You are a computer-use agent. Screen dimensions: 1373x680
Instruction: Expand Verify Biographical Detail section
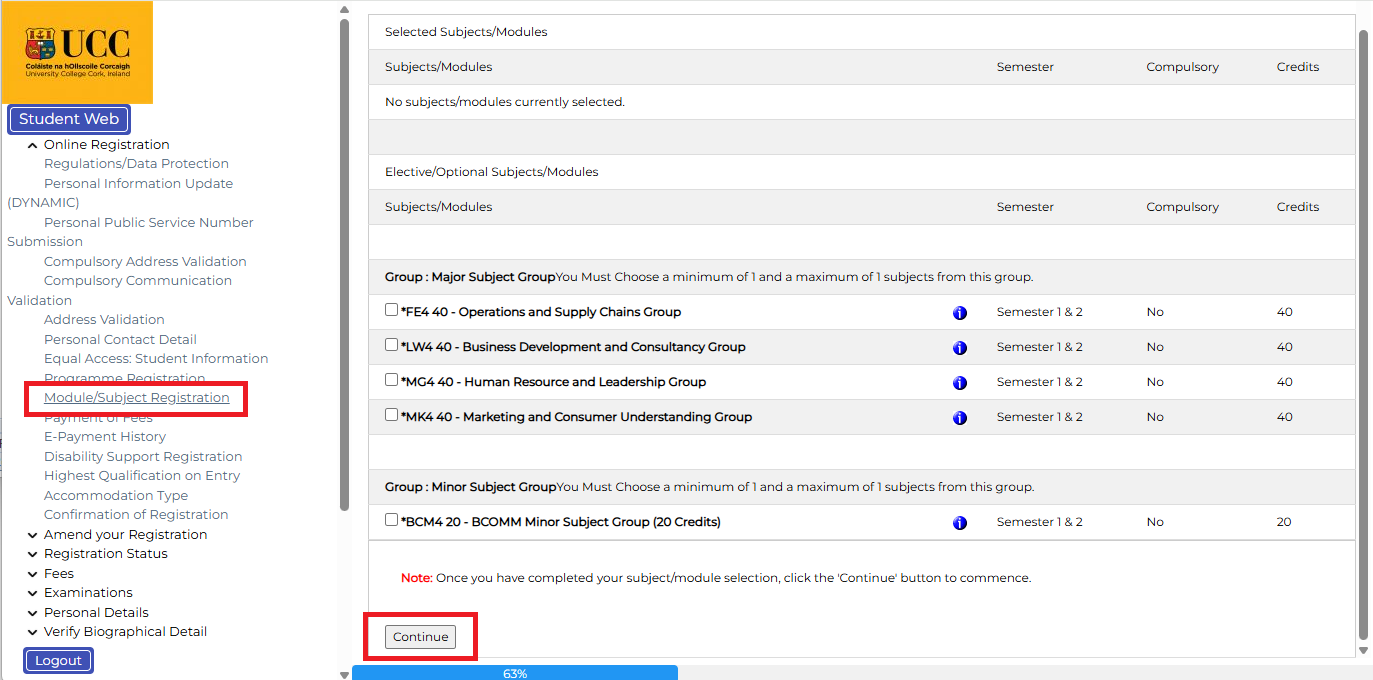[x=33, y=632]
